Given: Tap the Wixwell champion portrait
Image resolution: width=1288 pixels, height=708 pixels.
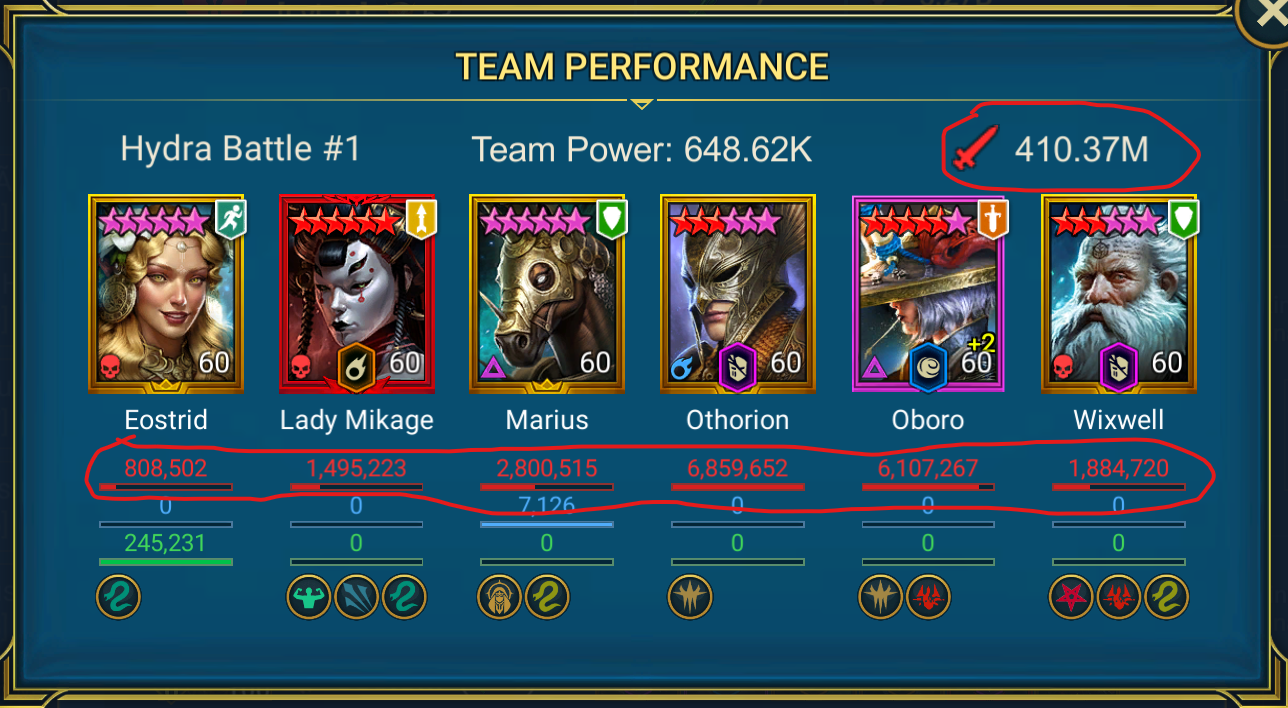Looking at the screenshot, I should (x=1119, y=294).
